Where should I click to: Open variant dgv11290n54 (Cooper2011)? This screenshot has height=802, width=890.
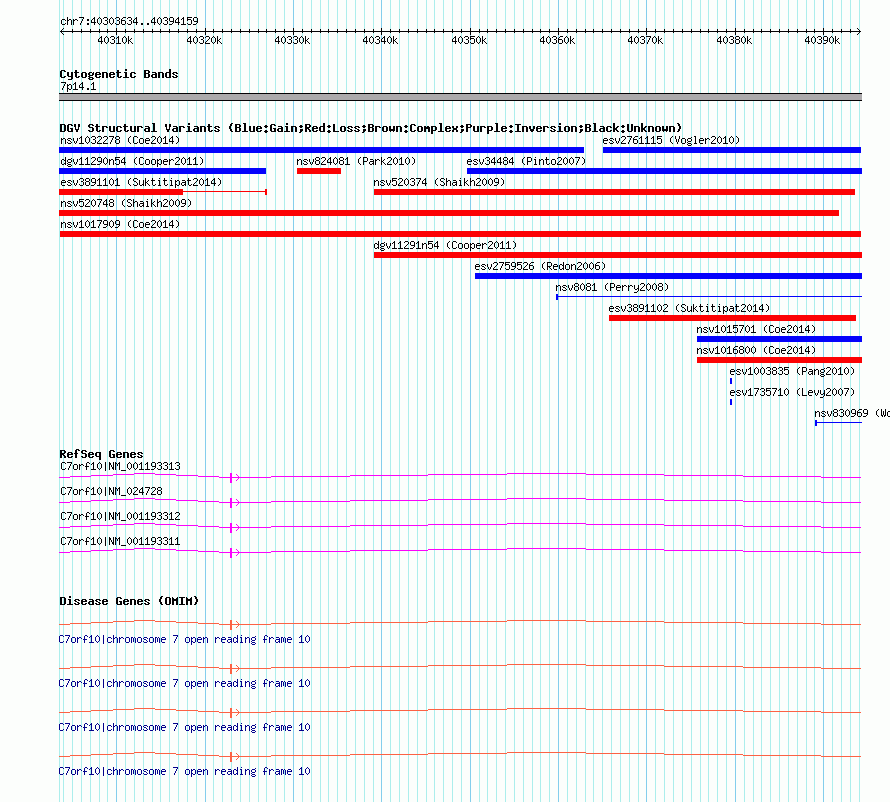tap(132, 162)
